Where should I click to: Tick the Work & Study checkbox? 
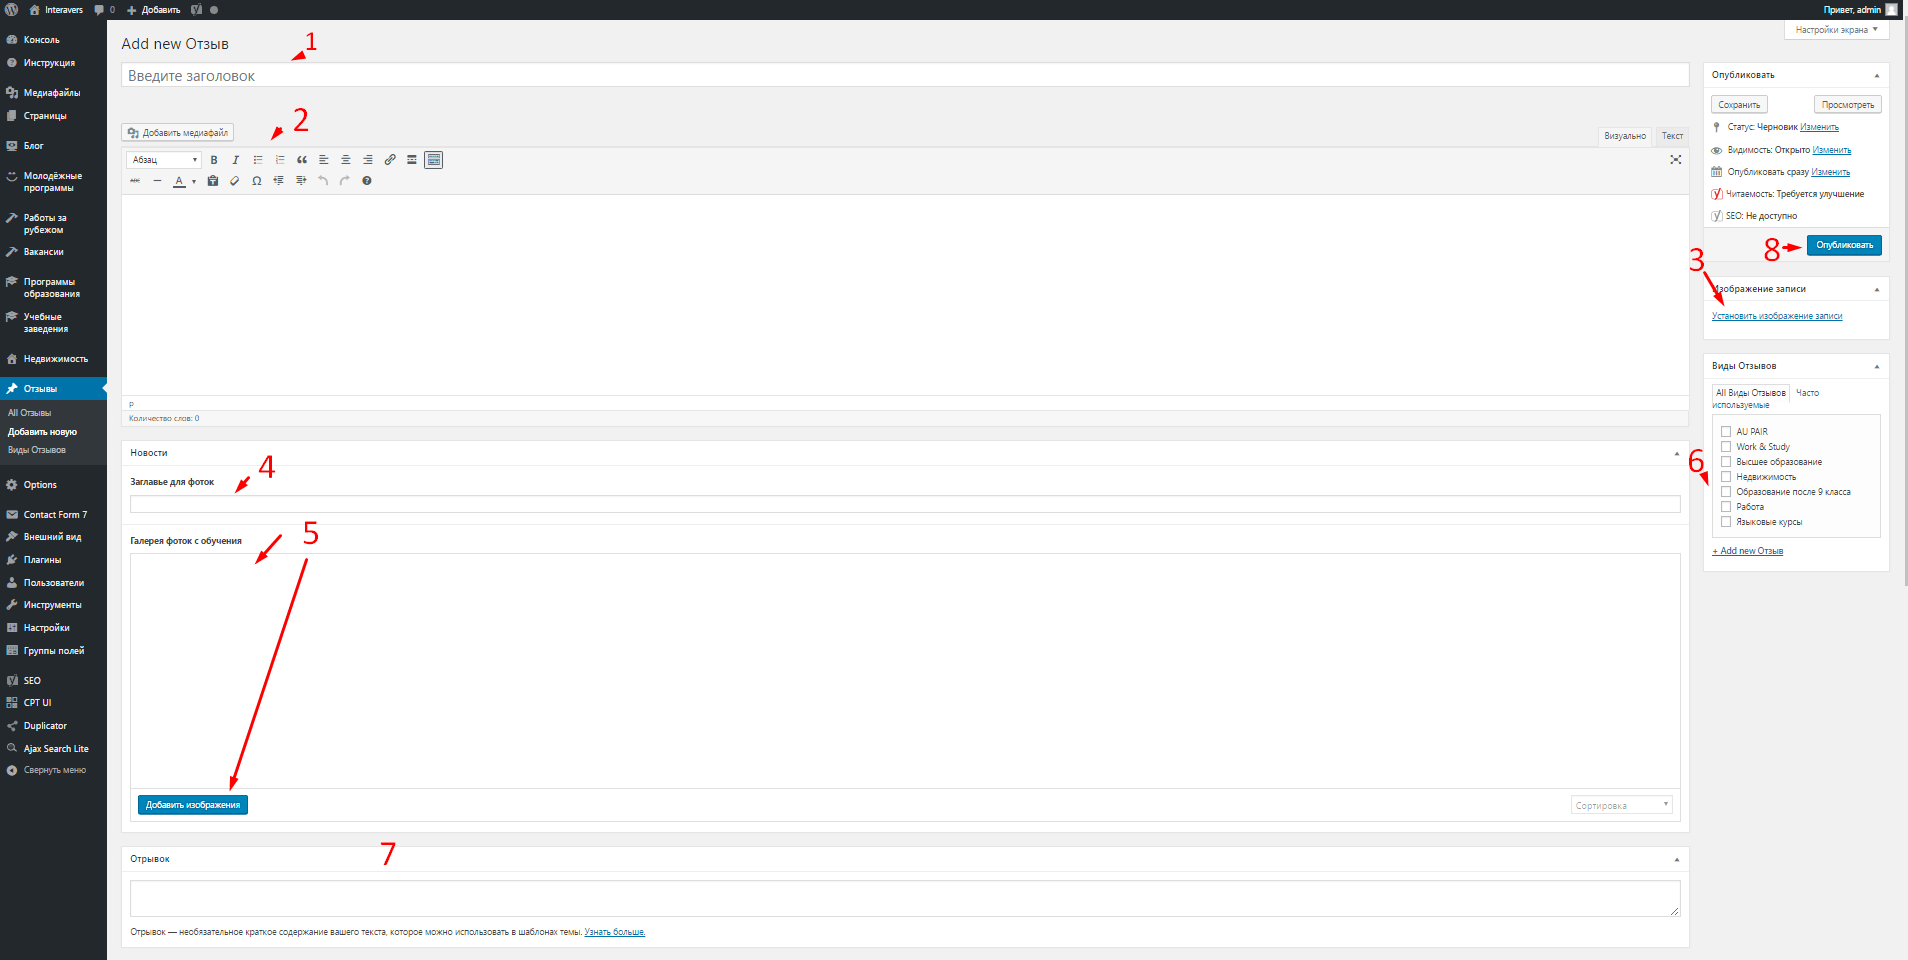tap(1726, 447)
